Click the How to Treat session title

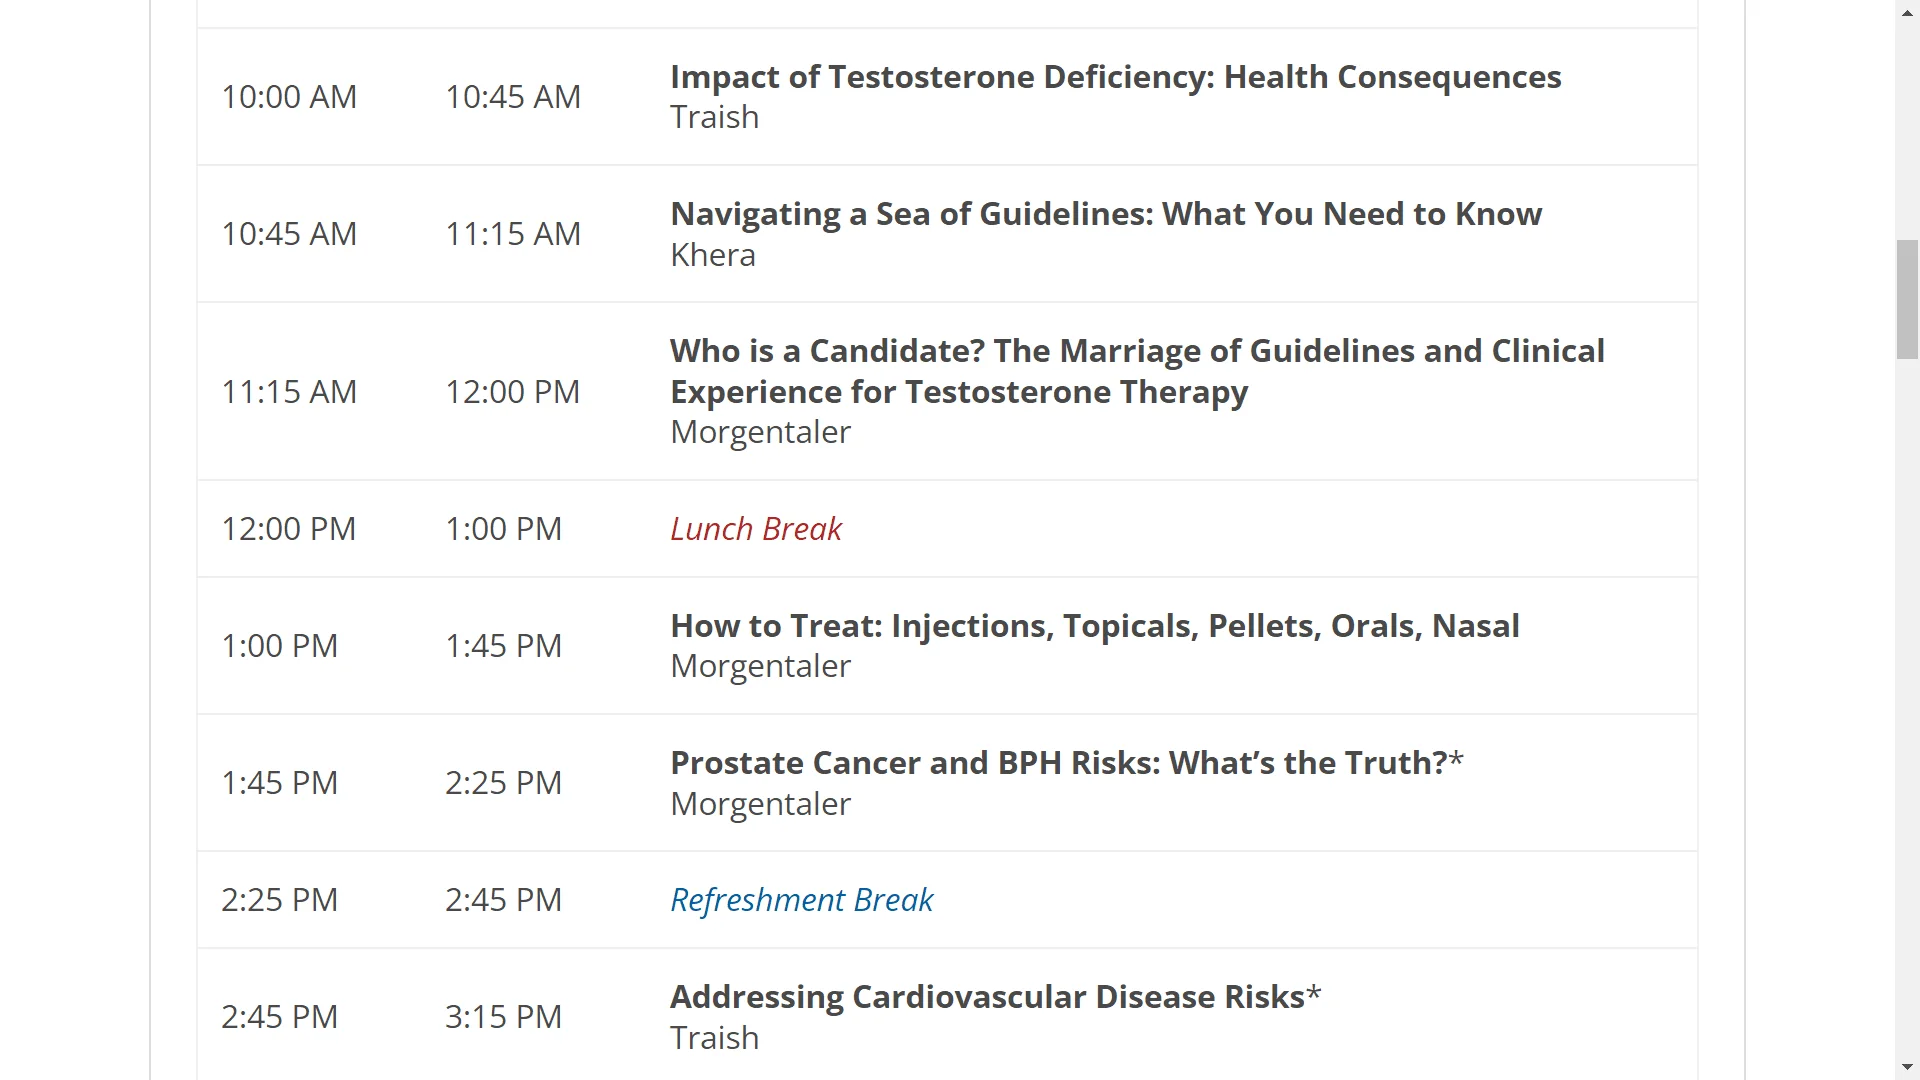pos(1095,626)
